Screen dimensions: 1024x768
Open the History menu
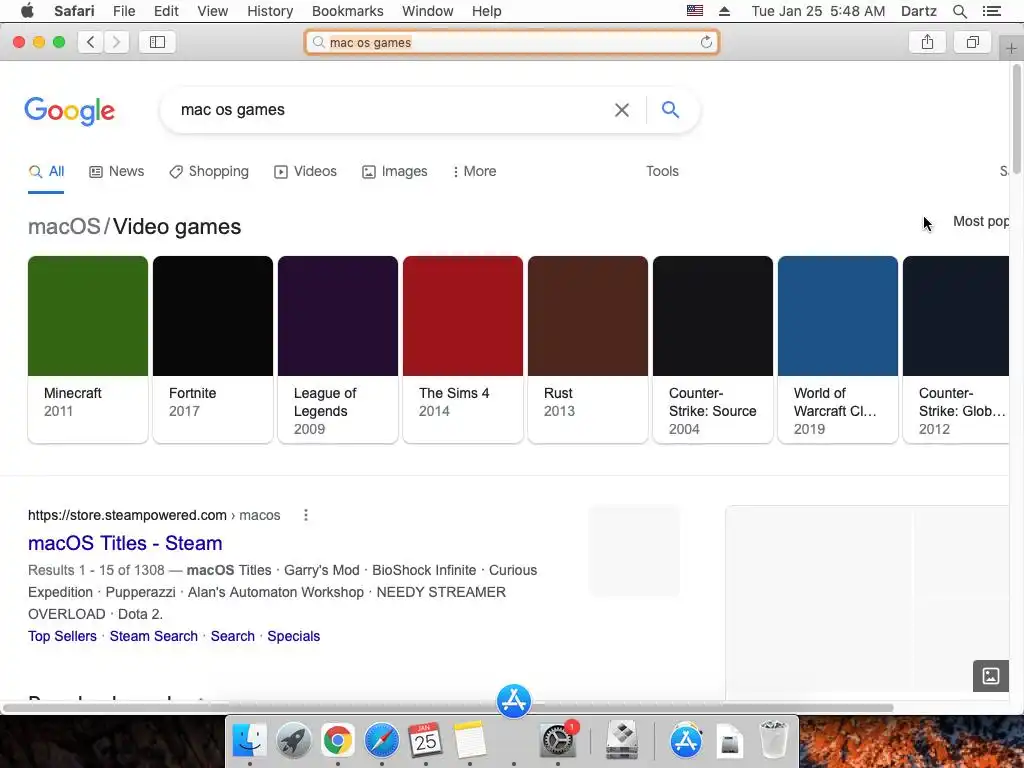click(270, 11)
